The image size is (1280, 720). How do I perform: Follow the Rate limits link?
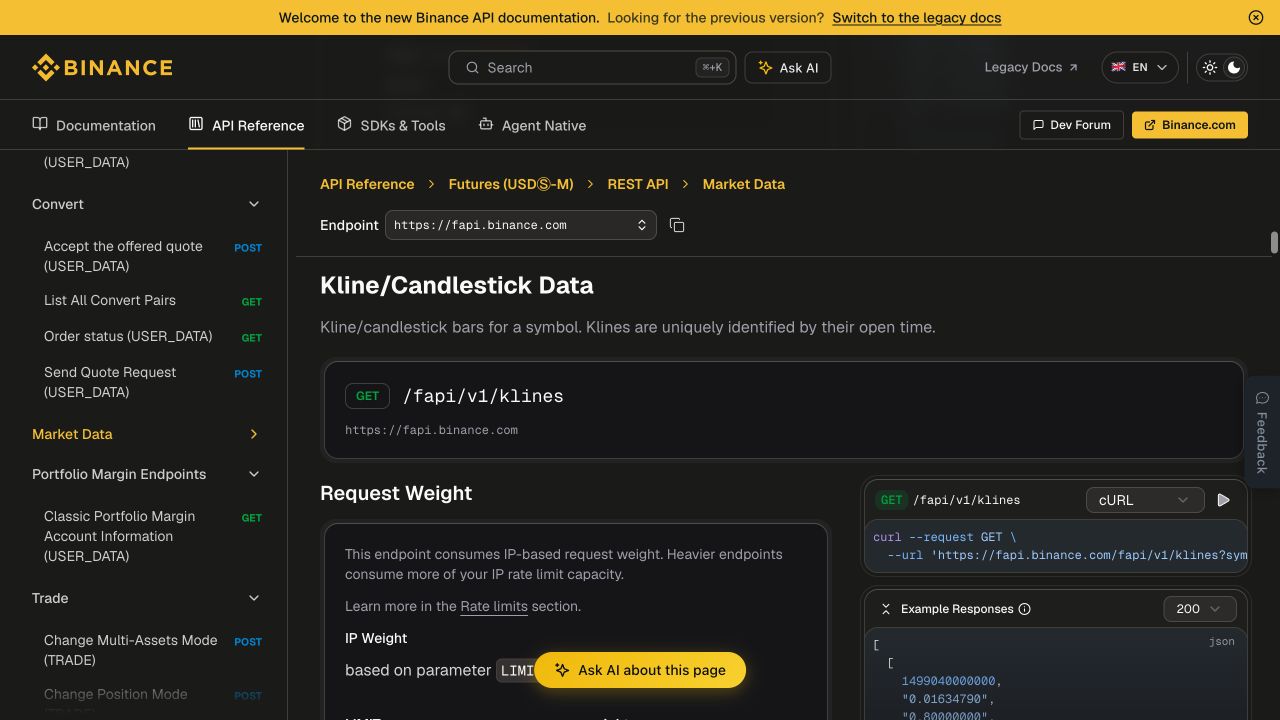pyautogui.click(x=494, y=606)
